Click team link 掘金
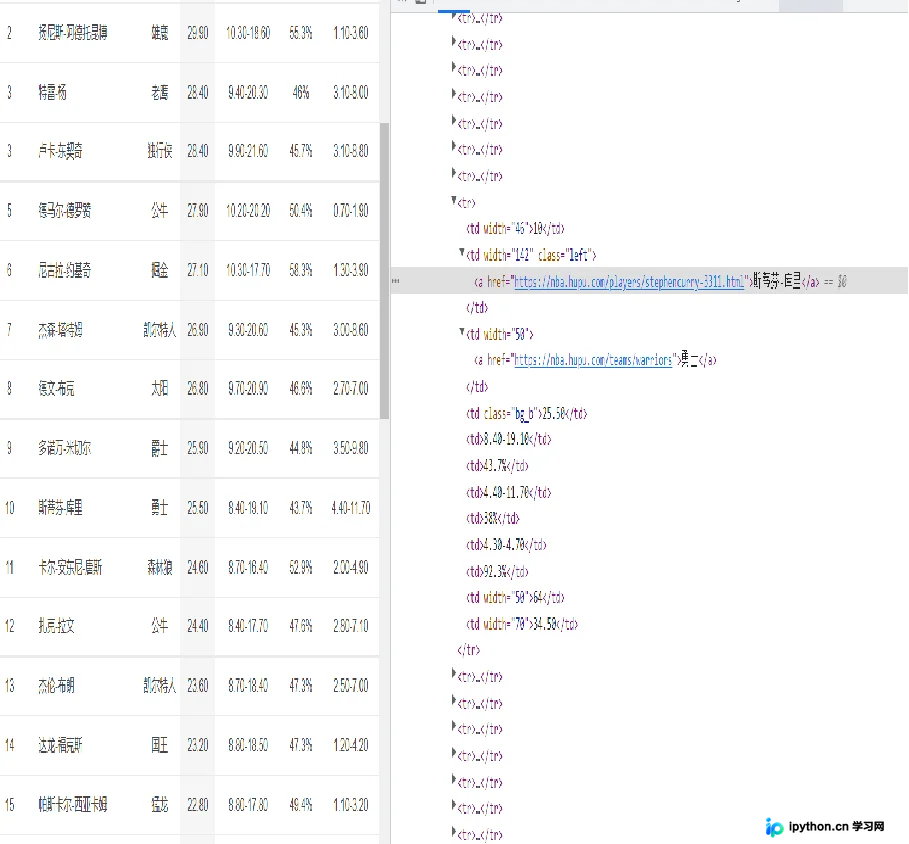The image size is (909, 844). 160,270
